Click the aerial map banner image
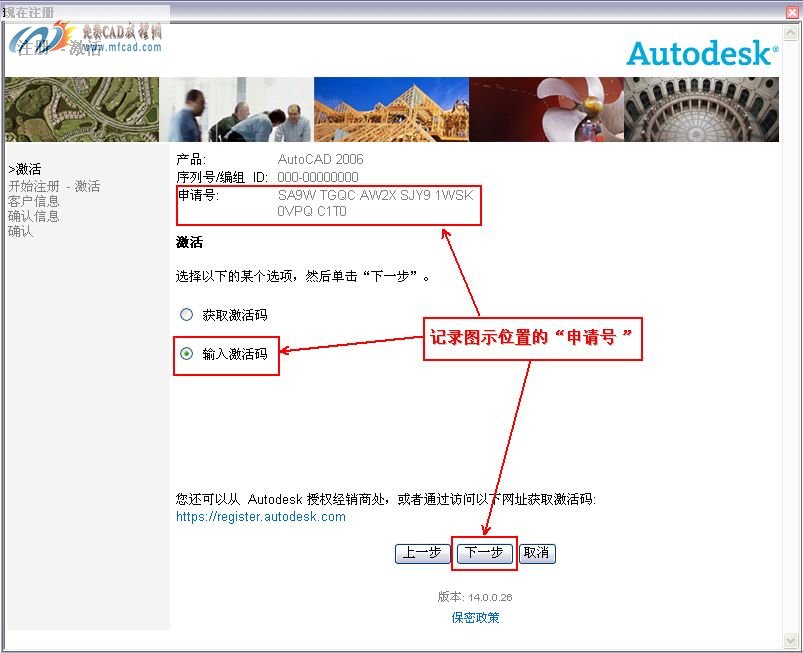 pos(82,109)
